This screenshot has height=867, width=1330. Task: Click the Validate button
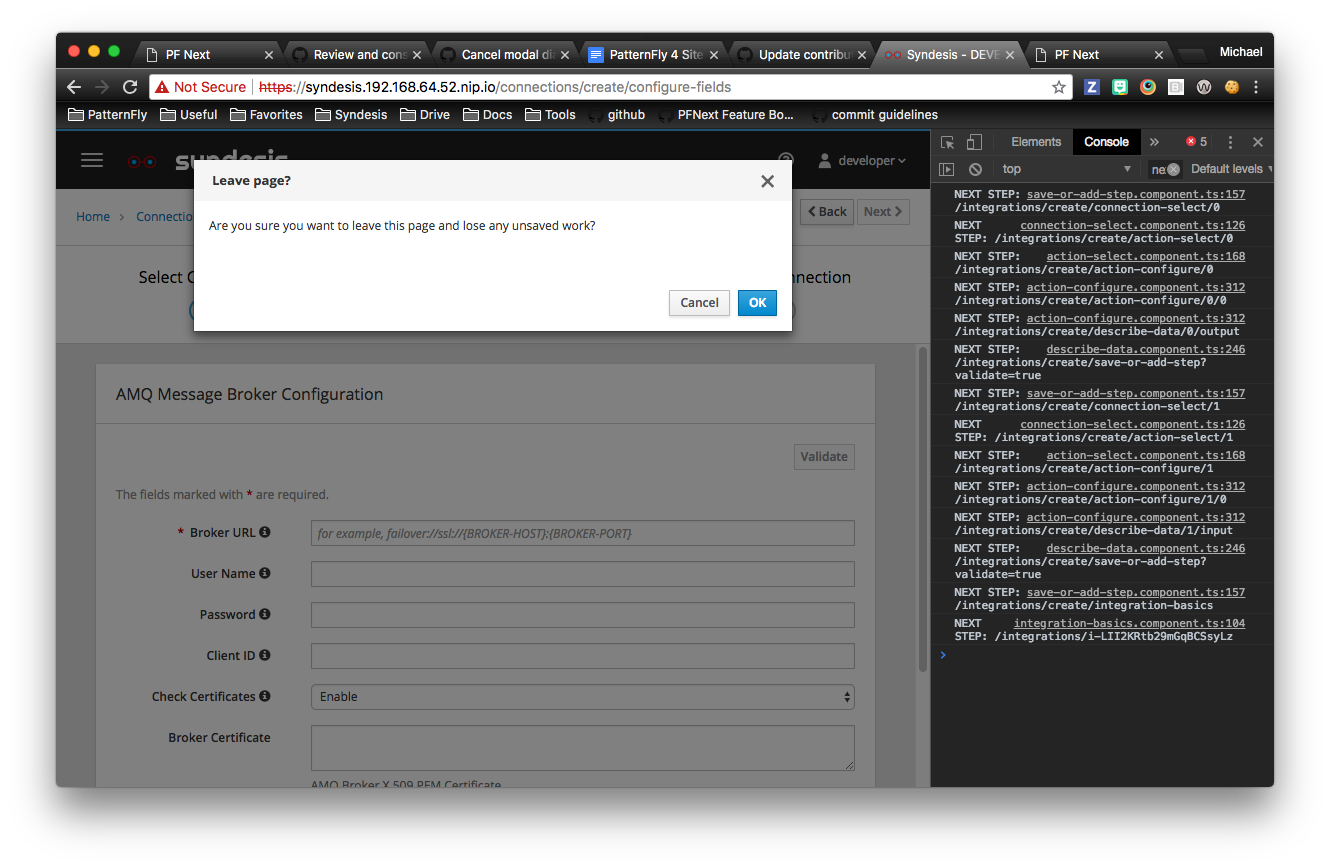[824, 456]
